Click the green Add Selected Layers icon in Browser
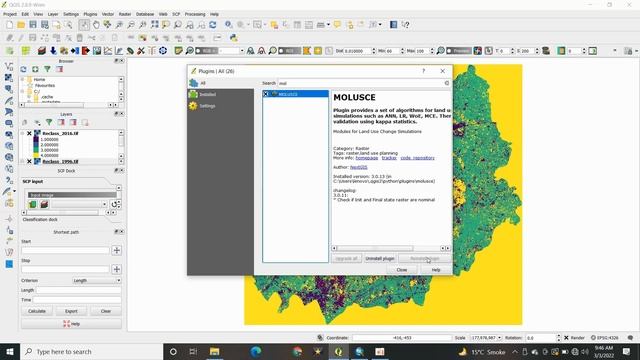The height and width of the screenshot is (360, 640). [x=36, y=69]
